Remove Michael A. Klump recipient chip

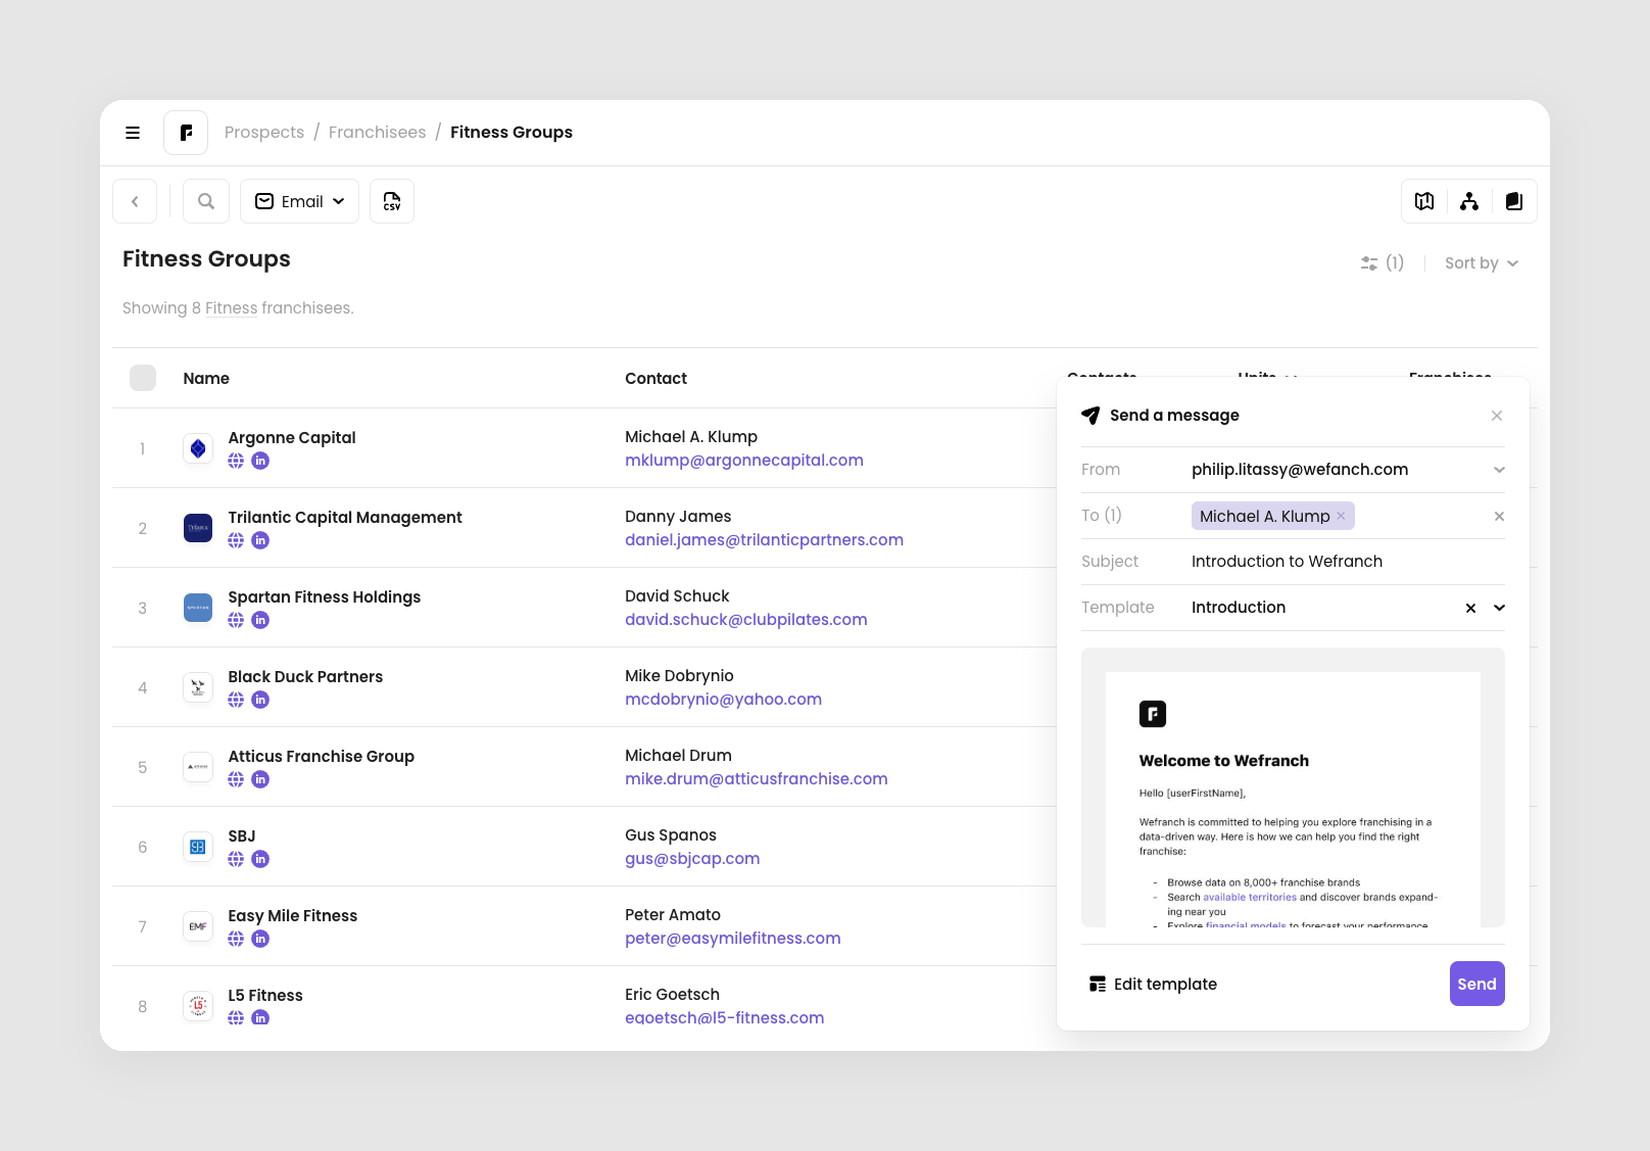pos(1341,516)
